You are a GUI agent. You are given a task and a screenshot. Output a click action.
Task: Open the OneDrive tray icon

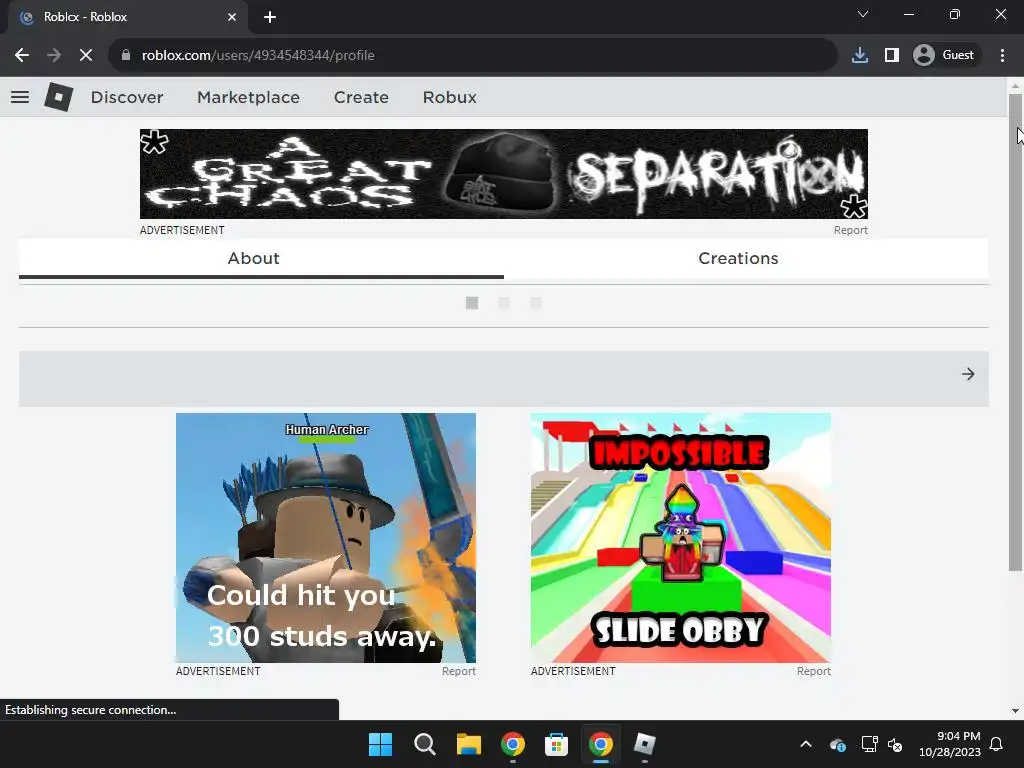(838, 744)
